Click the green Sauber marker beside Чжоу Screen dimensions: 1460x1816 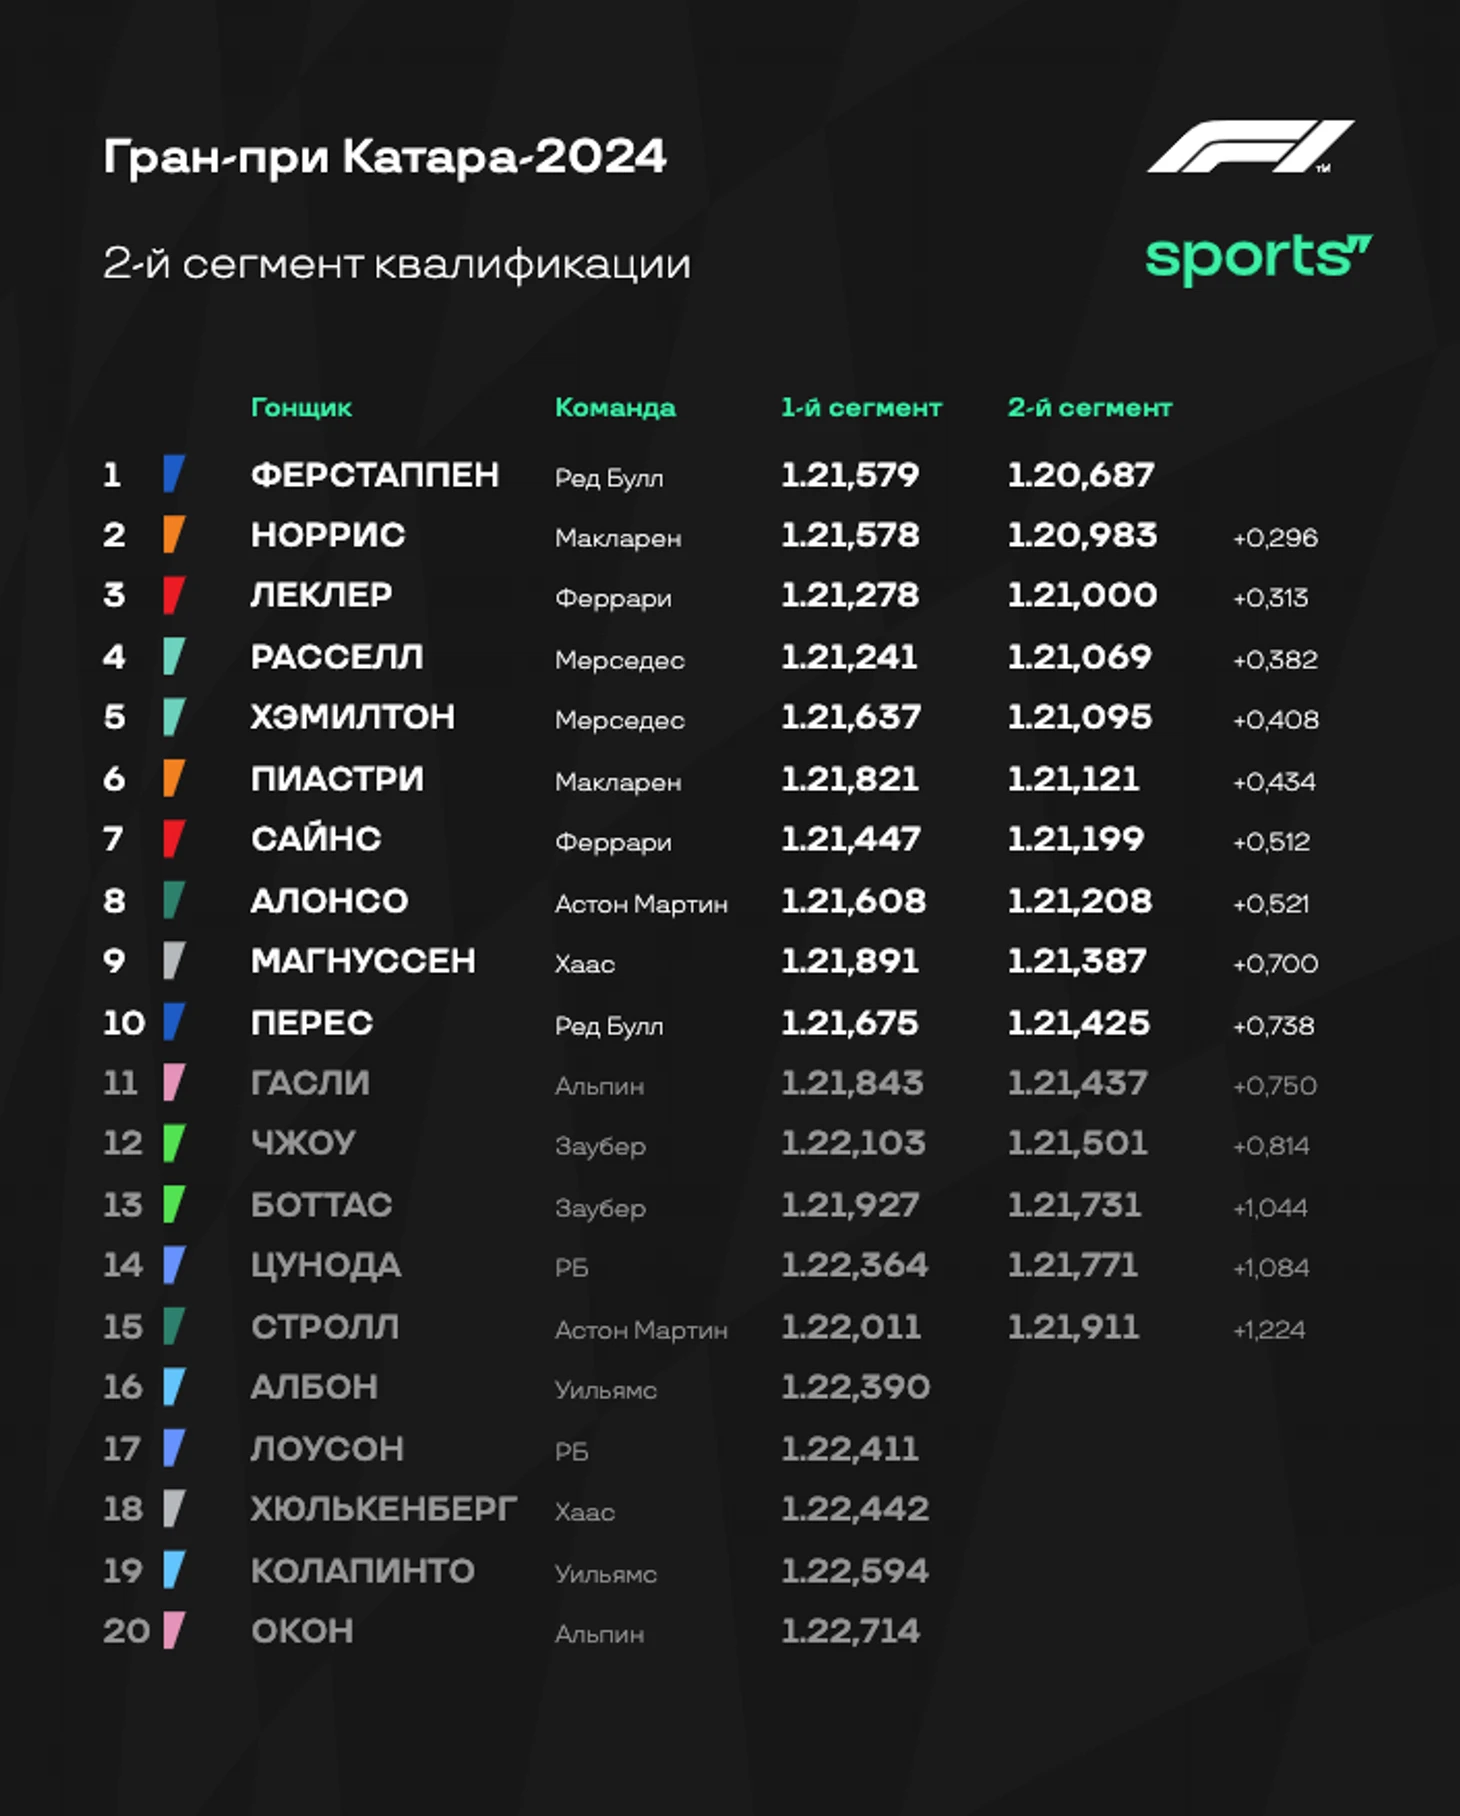[174, 1143]
